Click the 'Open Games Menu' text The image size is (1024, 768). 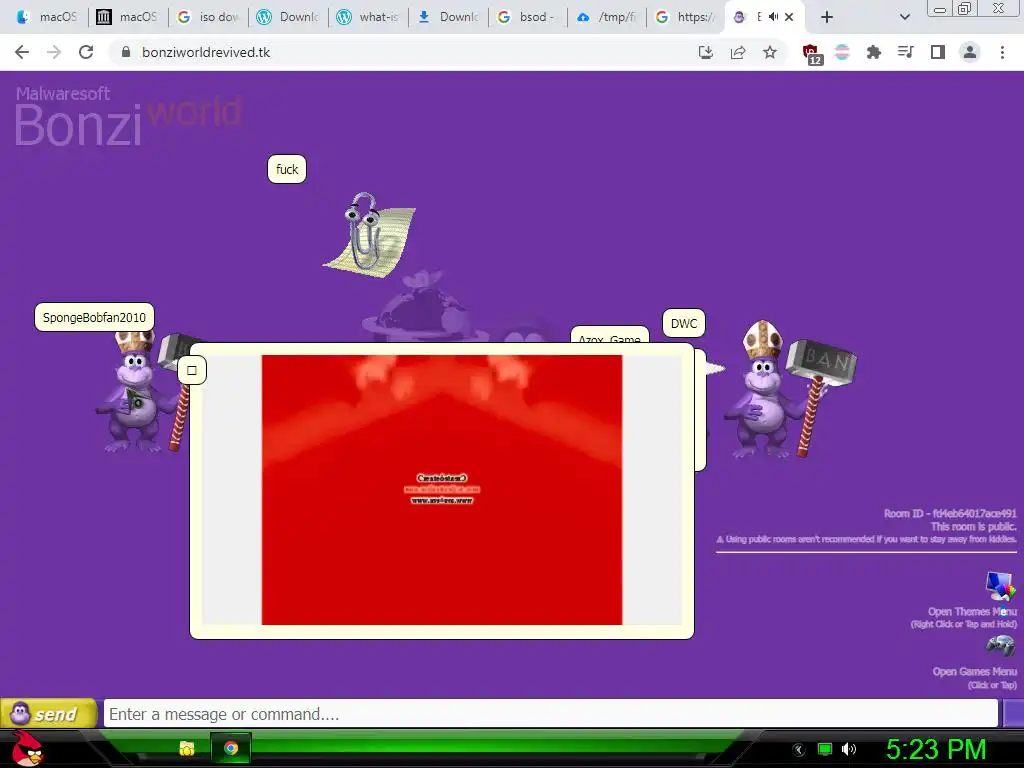coord(974,671)
